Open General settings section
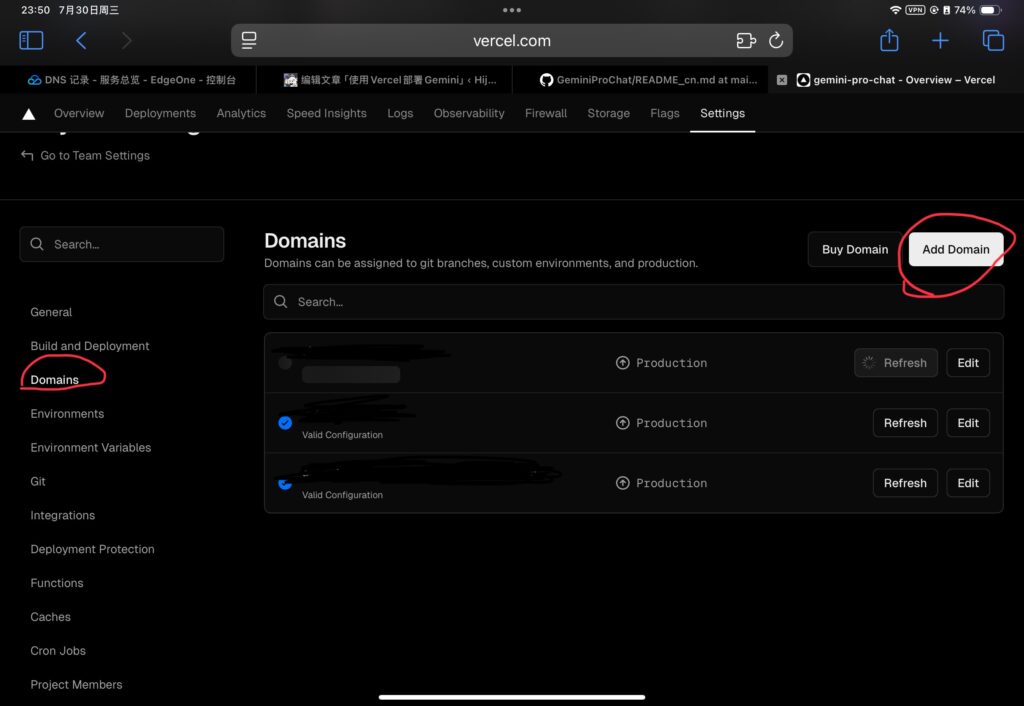This screenshot has width=1024, height=706. tap(51, 312)
